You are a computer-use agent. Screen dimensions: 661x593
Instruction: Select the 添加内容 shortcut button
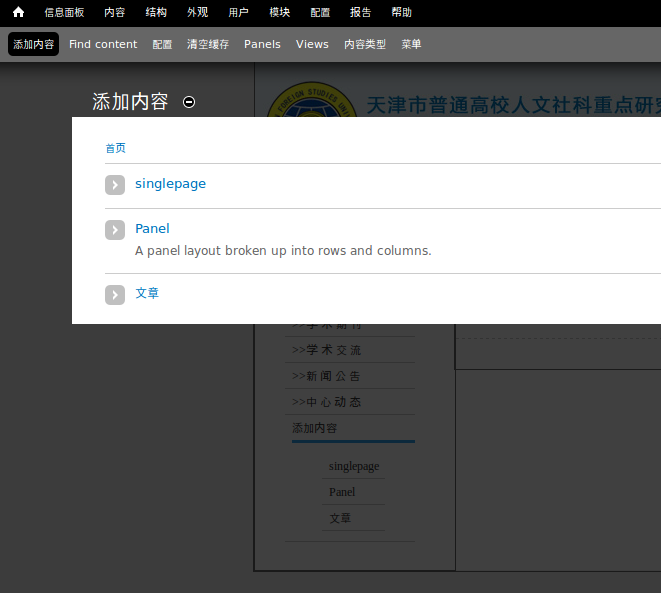click(33, 44)
